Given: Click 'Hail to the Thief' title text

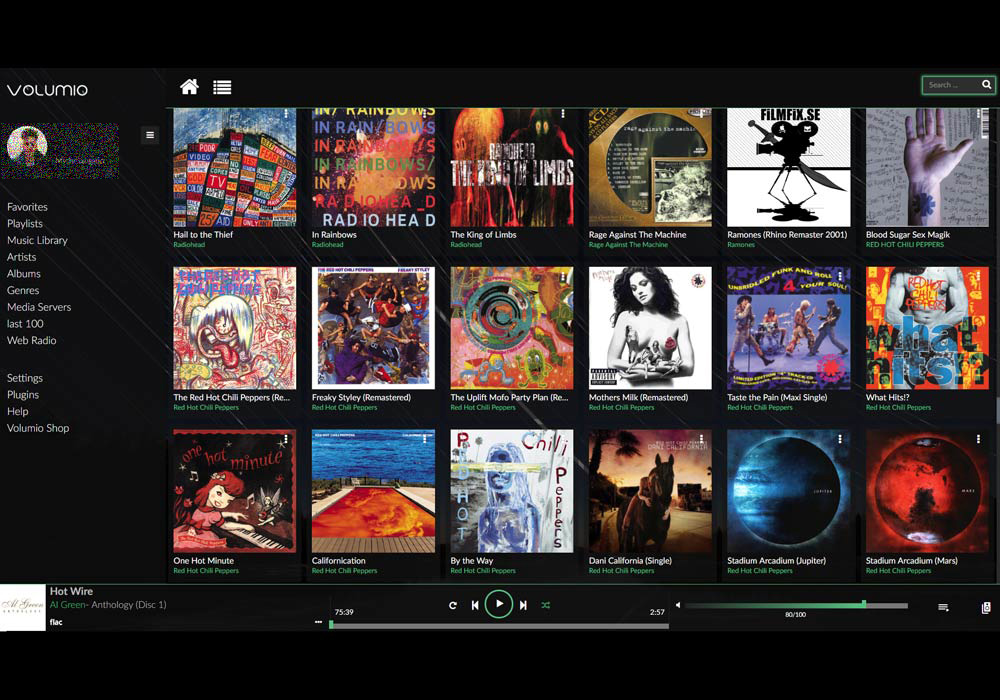Looking at the screenshot, I should [x=203, y=235].
